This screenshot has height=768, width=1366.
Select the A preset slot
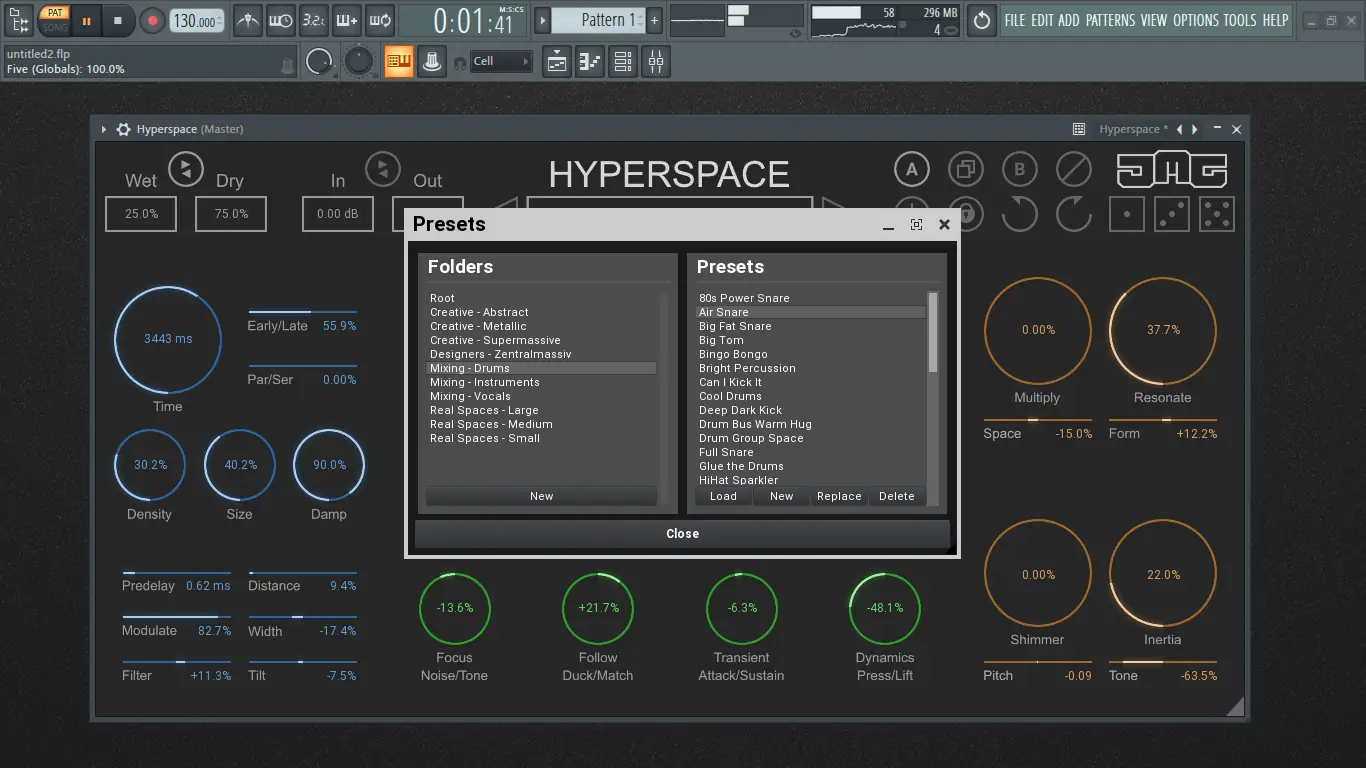(x=911, y=170)
